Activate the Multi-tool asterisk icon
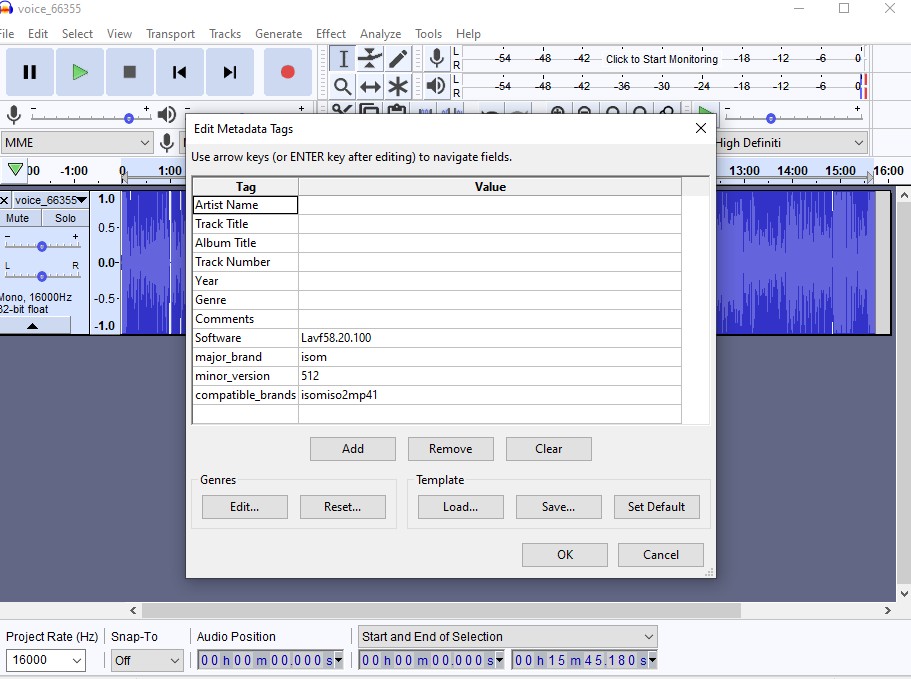 pos(398,87)
